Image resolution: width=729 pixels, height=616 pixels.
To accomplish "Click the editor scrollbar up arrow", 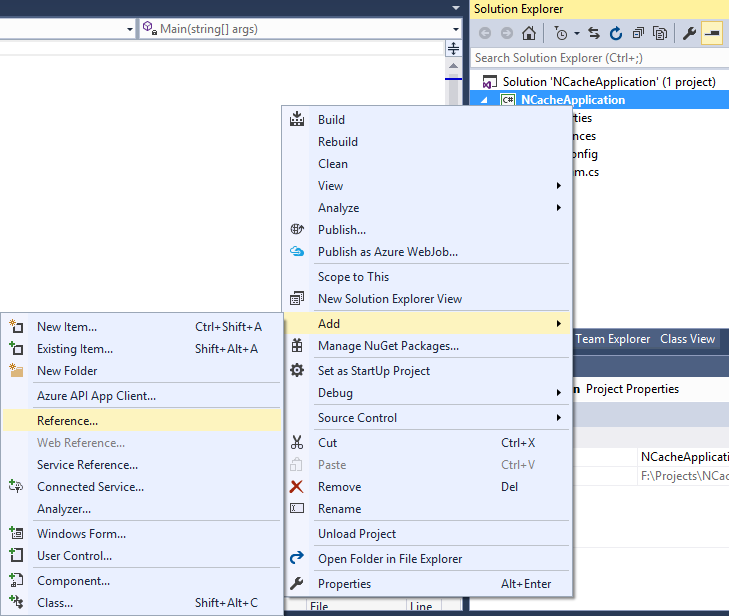I will [x=453, y=66].
